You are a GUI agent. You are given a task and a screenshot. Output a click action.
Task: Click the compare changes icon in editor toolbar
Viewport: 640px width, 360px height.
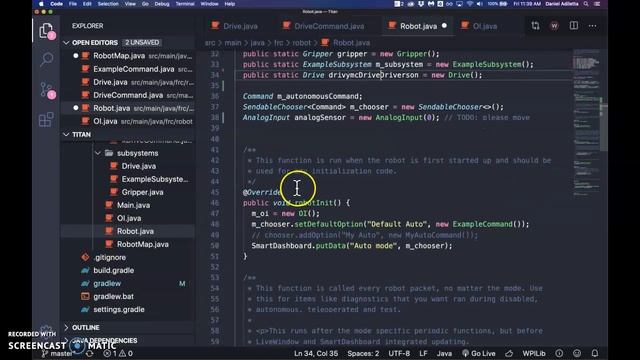[535, 26]
